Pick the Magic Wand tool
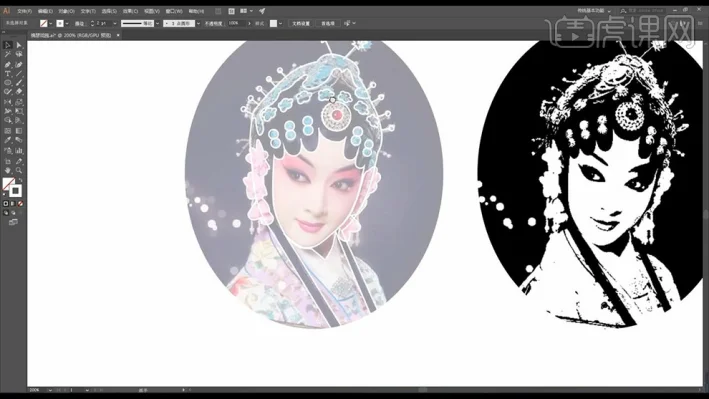Viewport: 709px width, 399px height. (x=7, y=54)
